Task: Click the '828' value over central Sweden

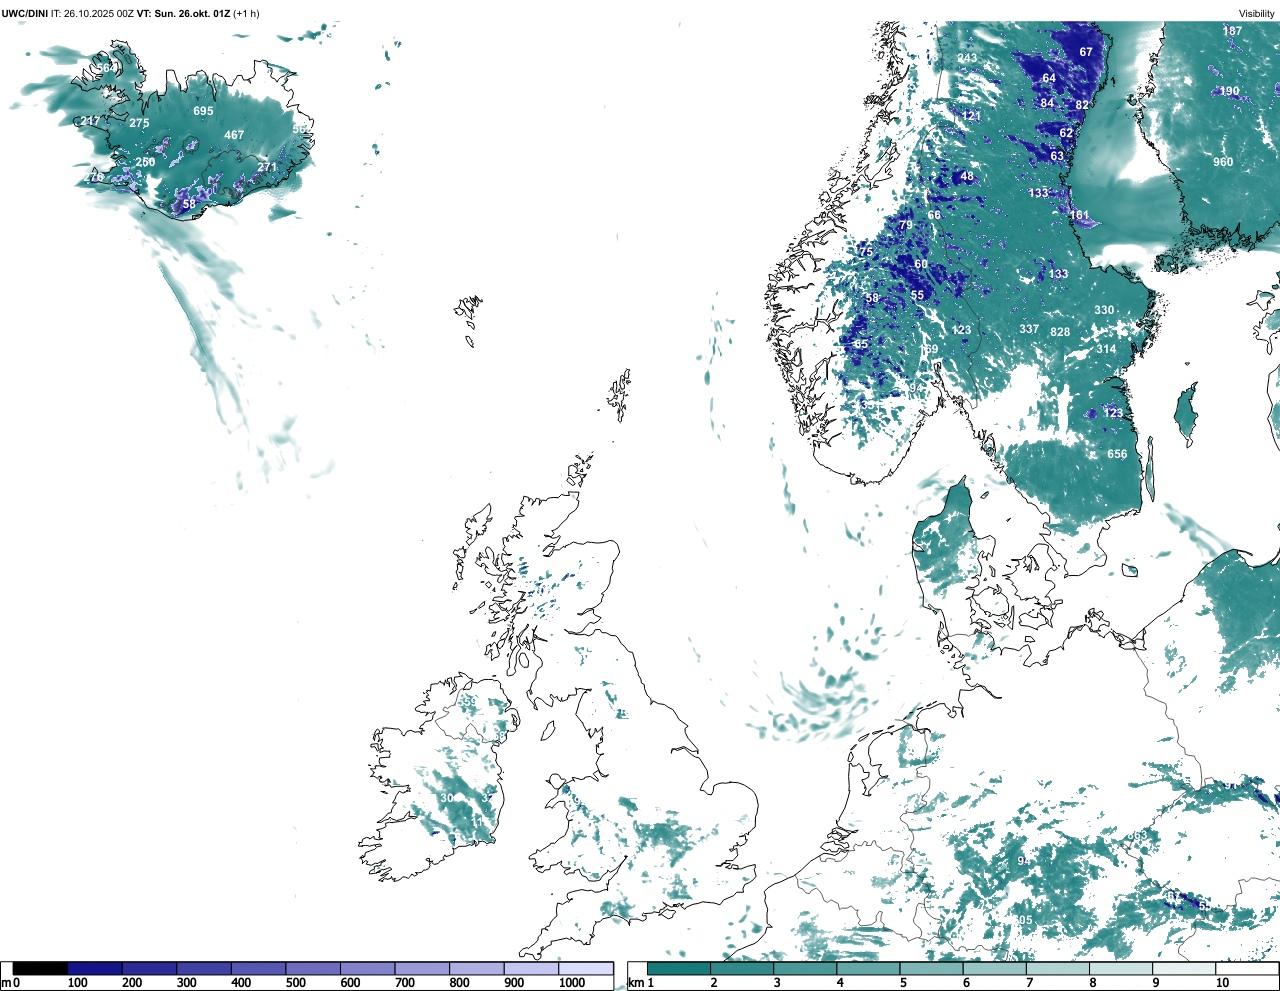Action: click(x=1060, y=332)
